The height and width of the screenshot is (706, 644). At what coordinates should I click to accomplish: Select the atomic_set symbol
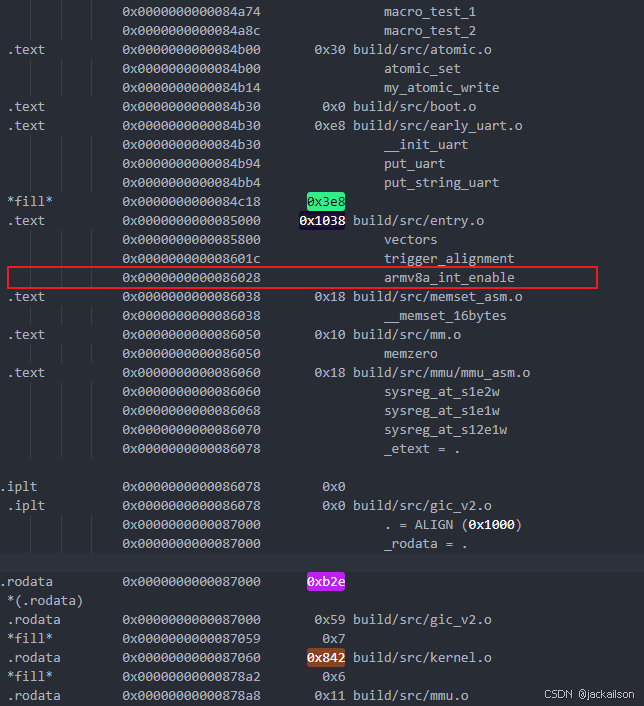coord(422,68)
